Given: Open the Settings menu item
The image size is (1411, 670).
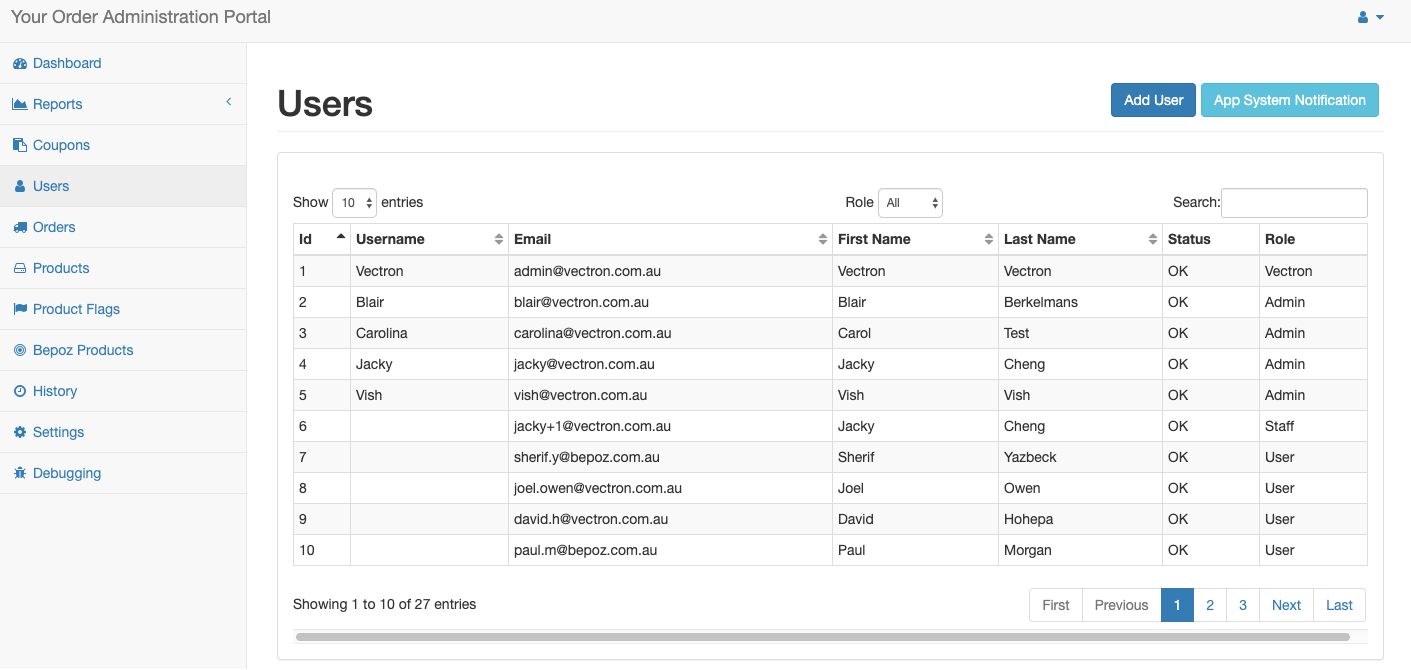Looking at the screenshot, I should (x=58, y=433).
